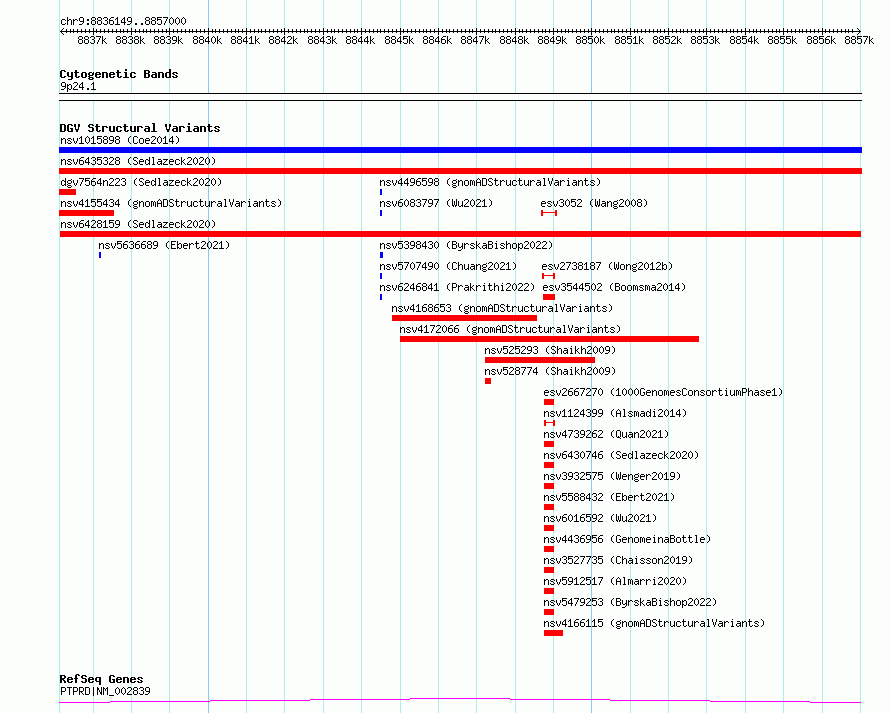Image resolution: width=890 pixels, height=713 pixels.
Task: Select nsv5588432 (Ebert2021) variant
Action: tap(609, 497)
